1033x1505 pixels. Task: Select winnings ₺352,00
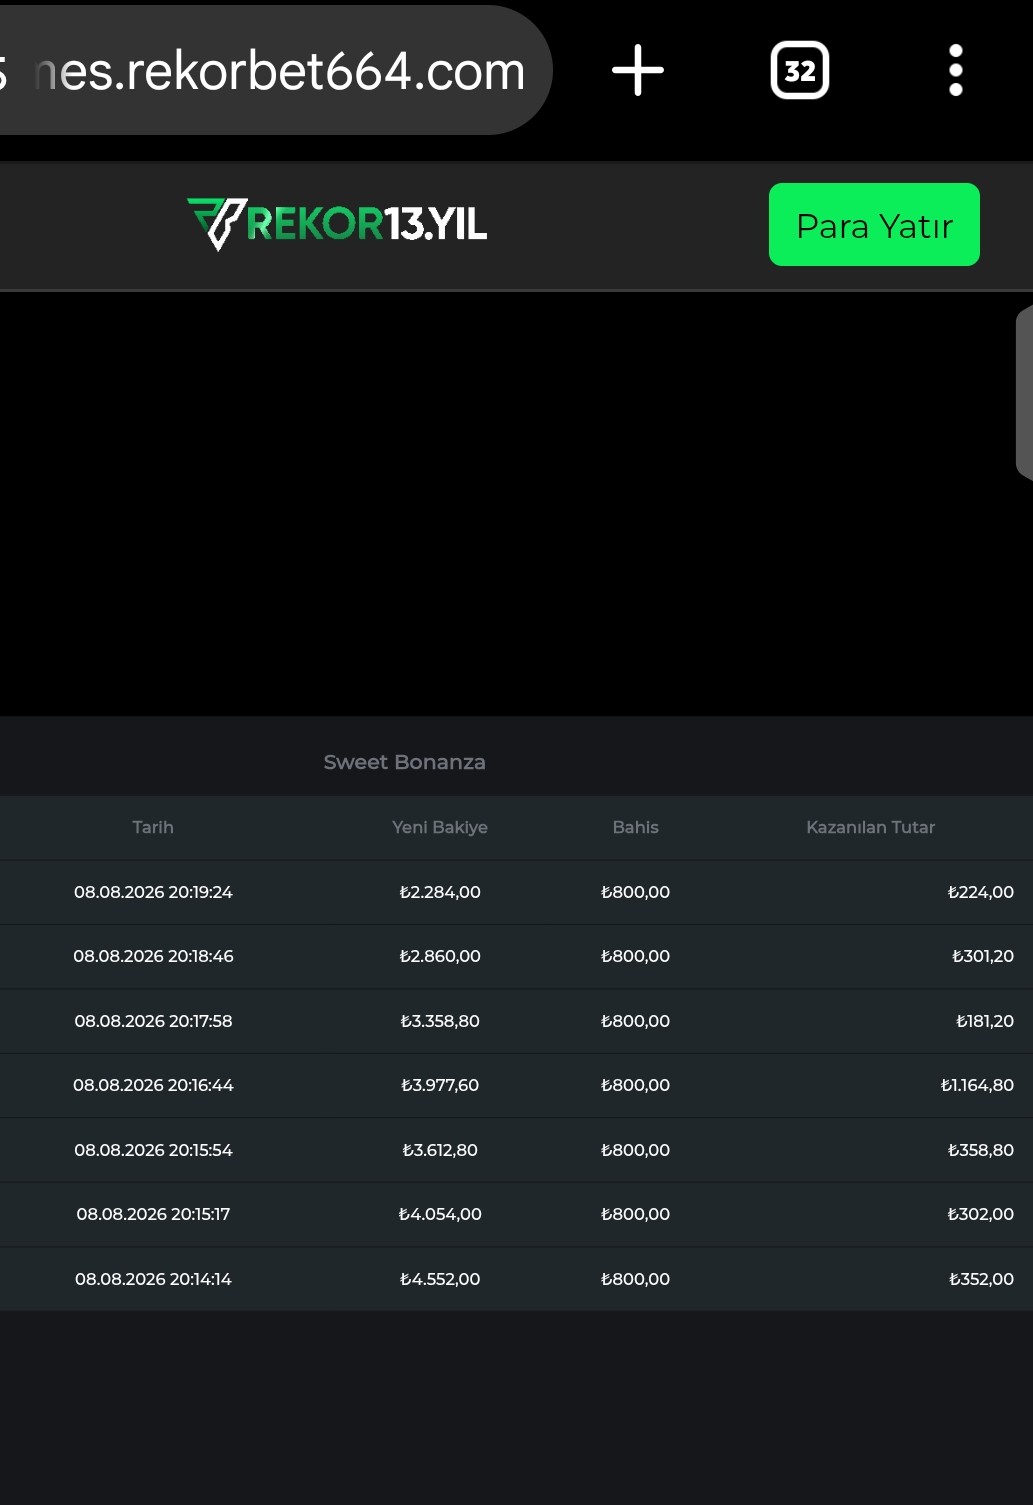click(x=981, y=1279)
